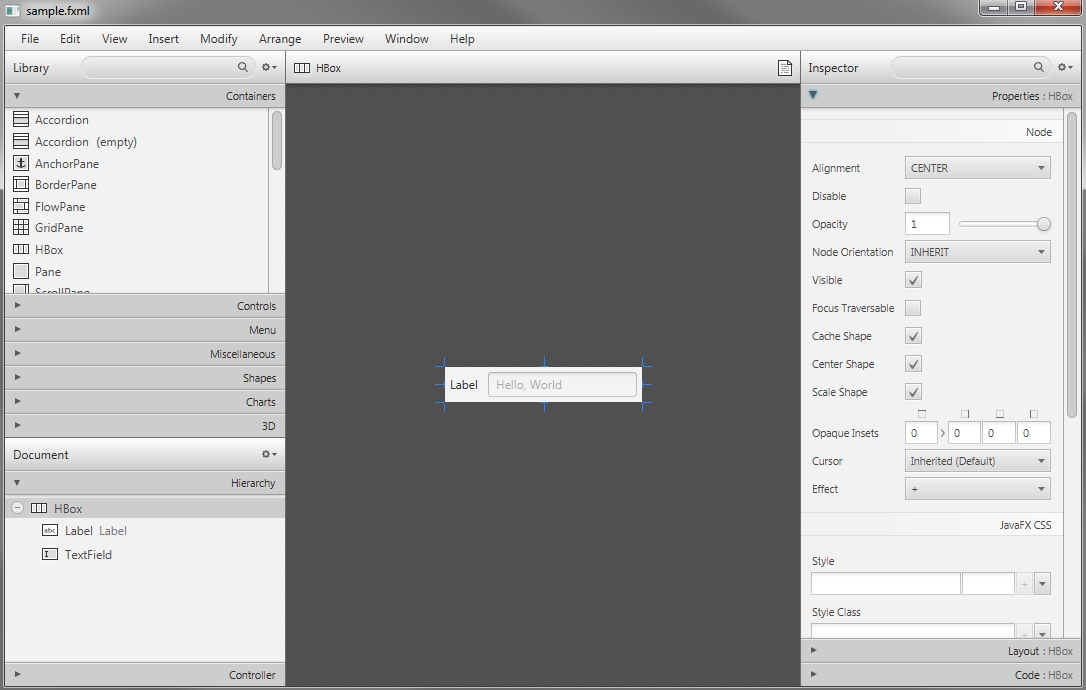
Task: Open the Cursor dropdown in Inspector
Action: point(977,461)
